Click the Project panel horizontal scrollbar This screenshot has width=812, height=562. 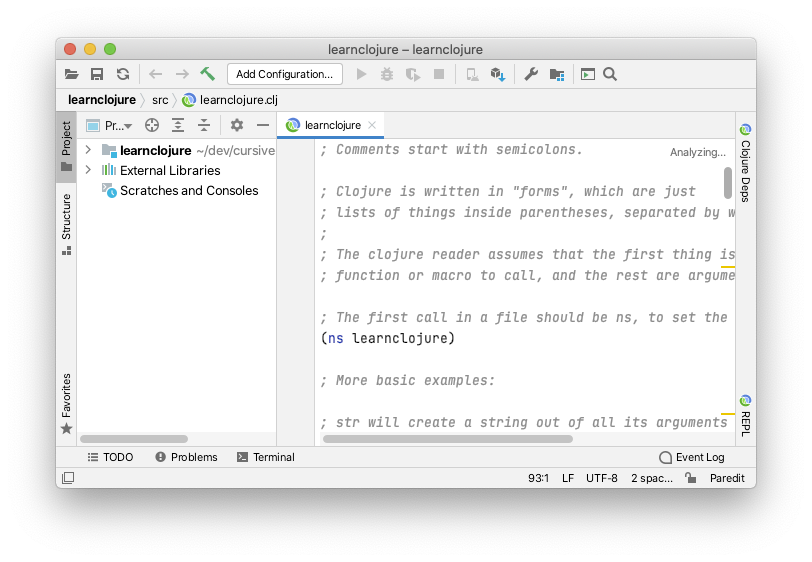pos(134,439)
